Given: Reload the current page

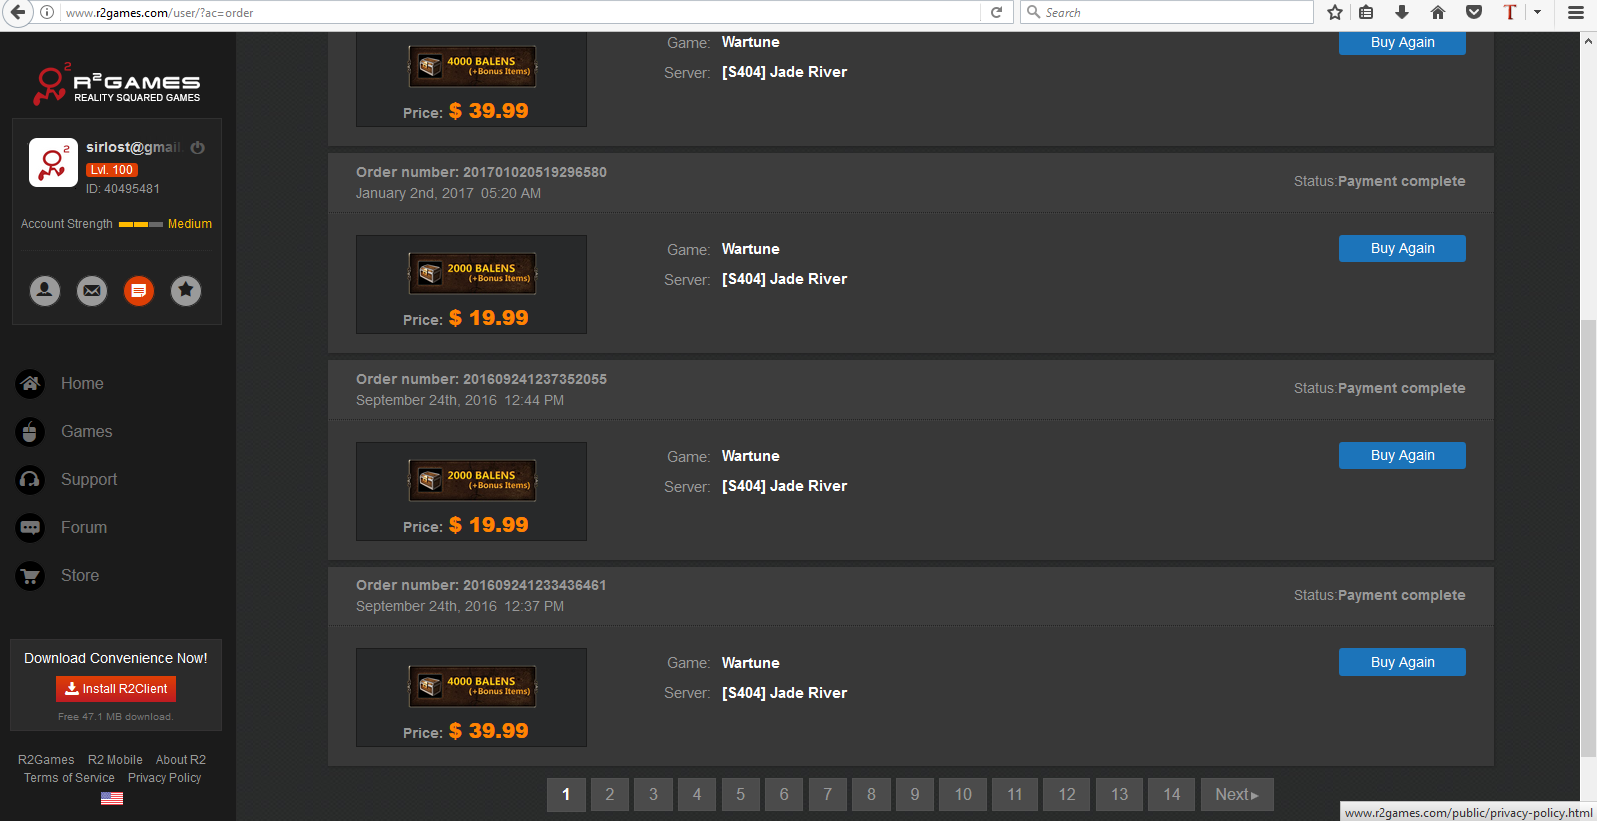Looking at the screenshot, I should [x=996, y=13].
